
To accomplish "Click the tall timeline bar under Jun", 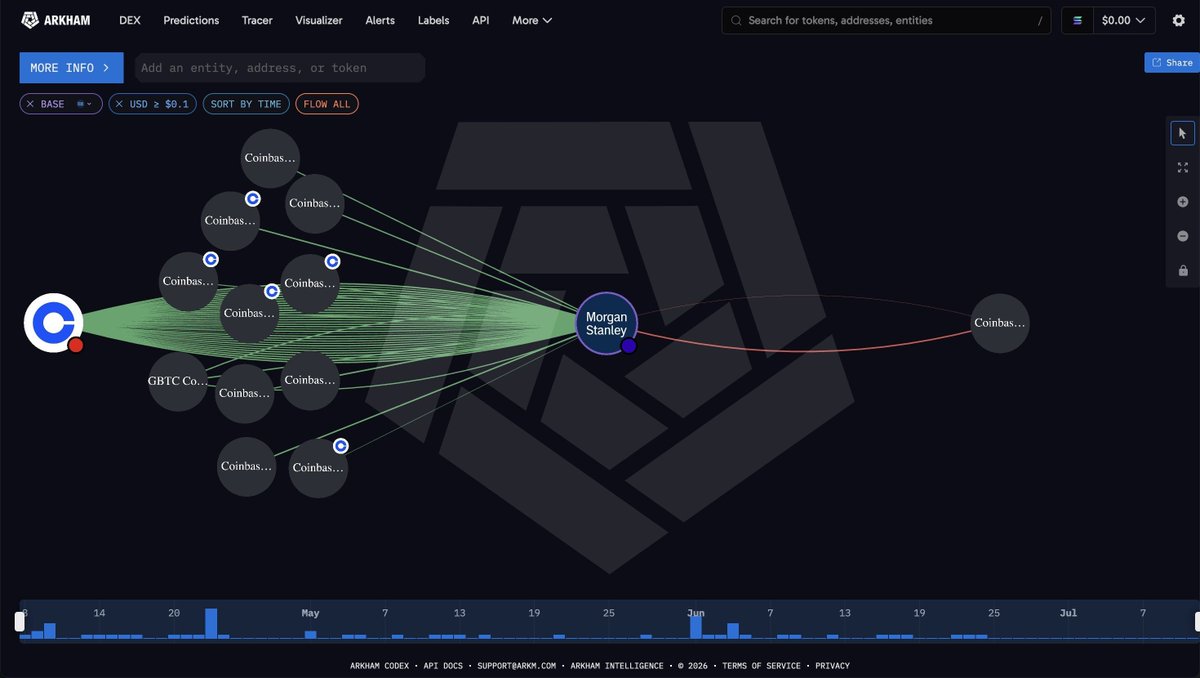I will point(695,628).
